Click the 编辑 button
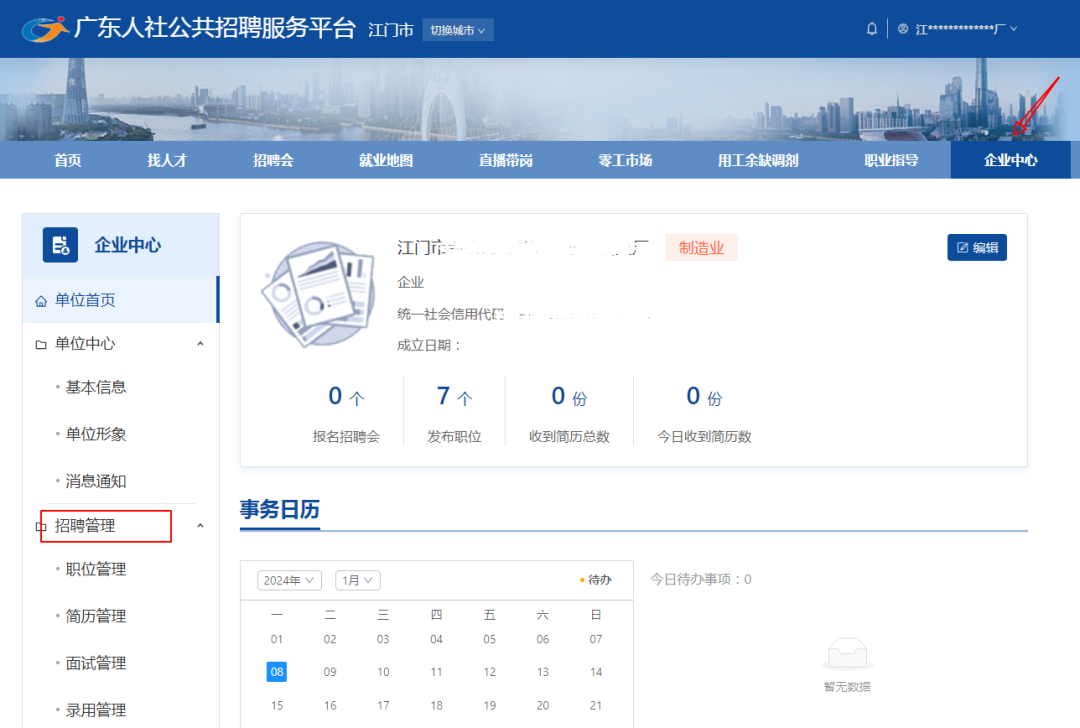The width and height of the screenshot is (1080, 728). click(977, 247)
